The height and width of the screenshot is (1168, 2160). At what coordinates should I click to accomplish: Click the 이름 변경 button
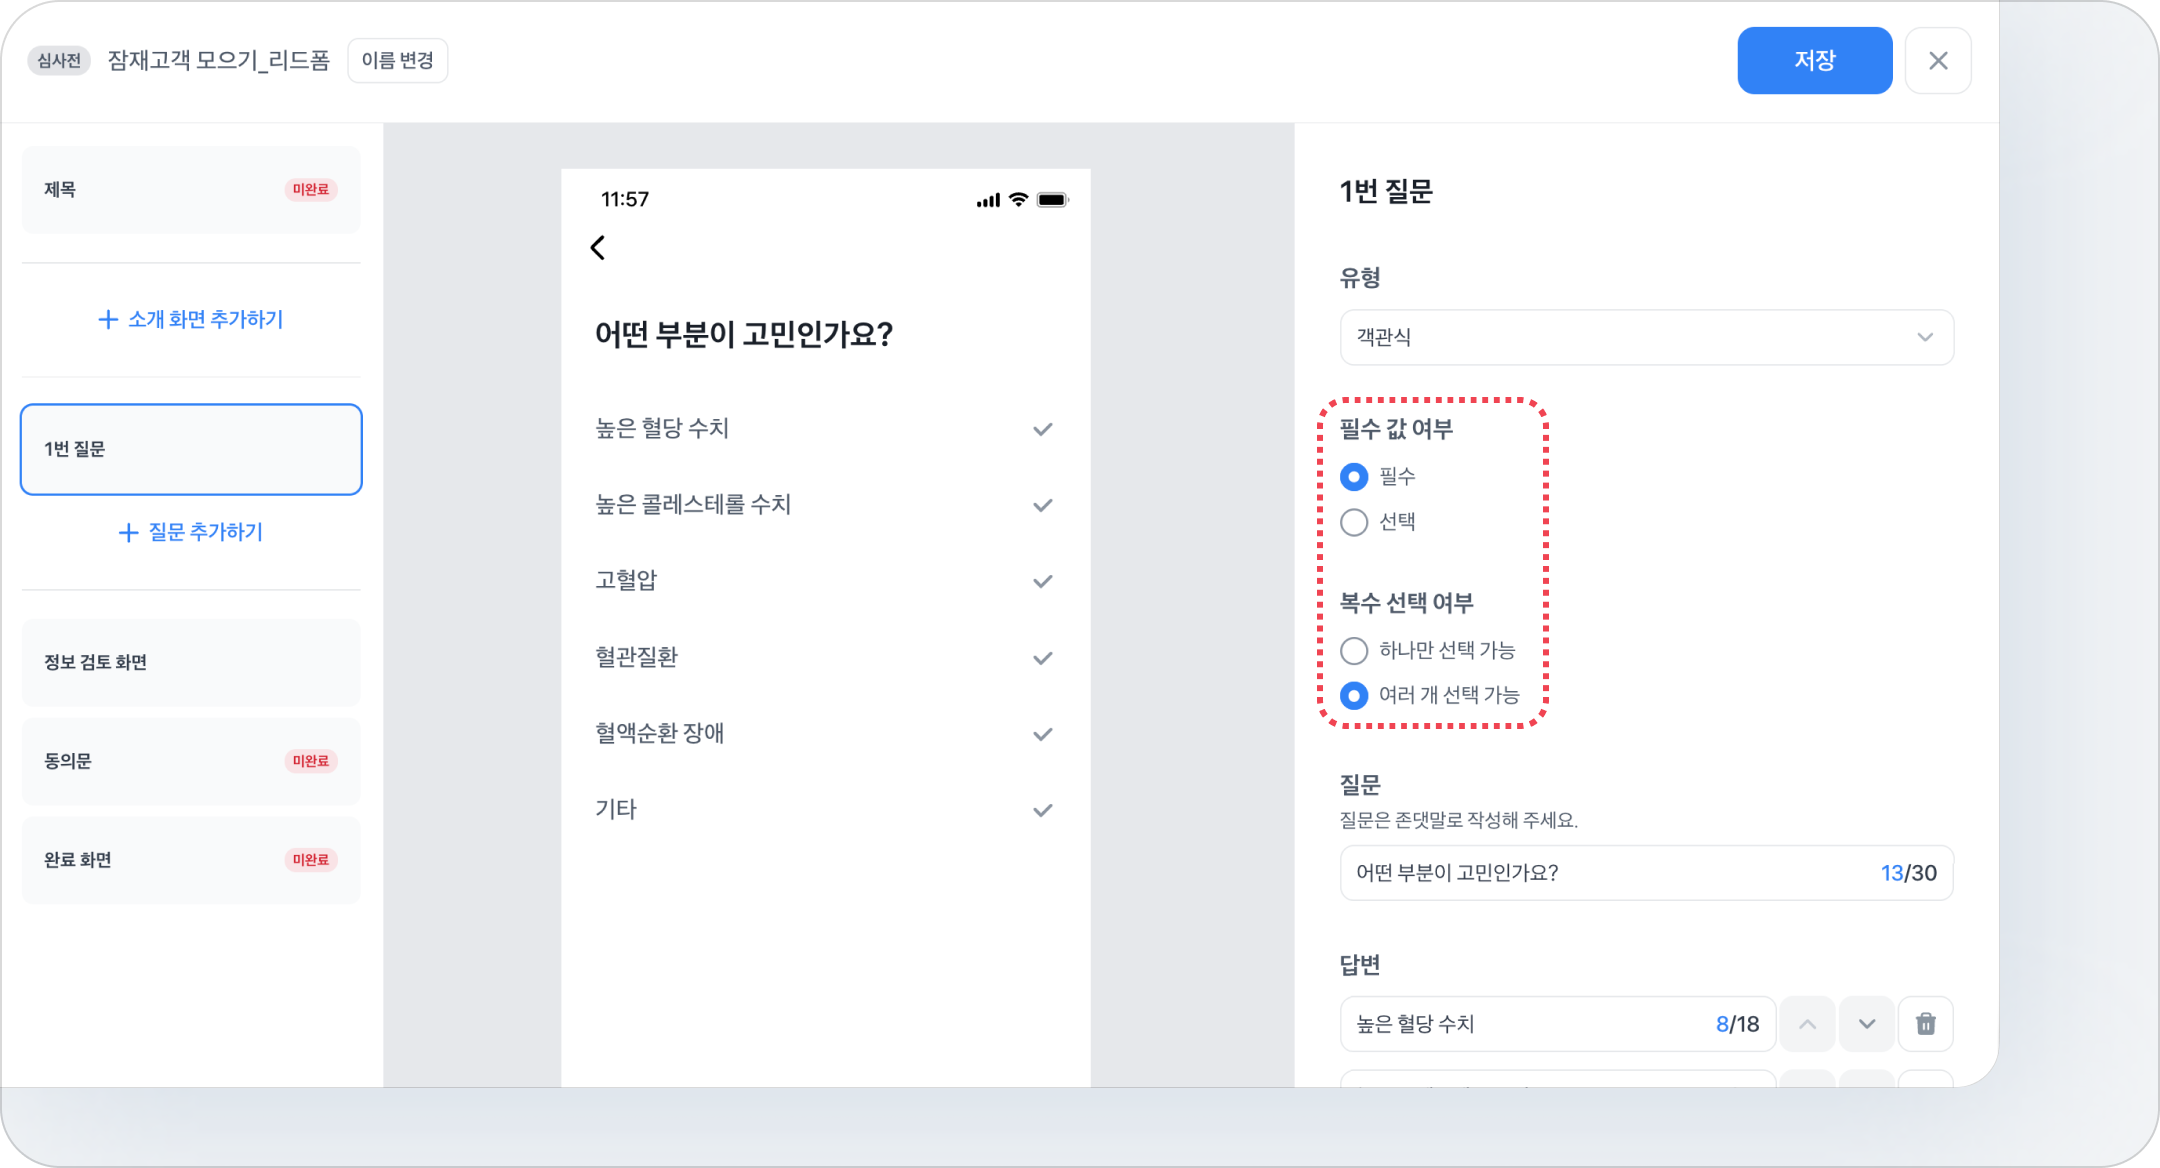pos(397,61)
